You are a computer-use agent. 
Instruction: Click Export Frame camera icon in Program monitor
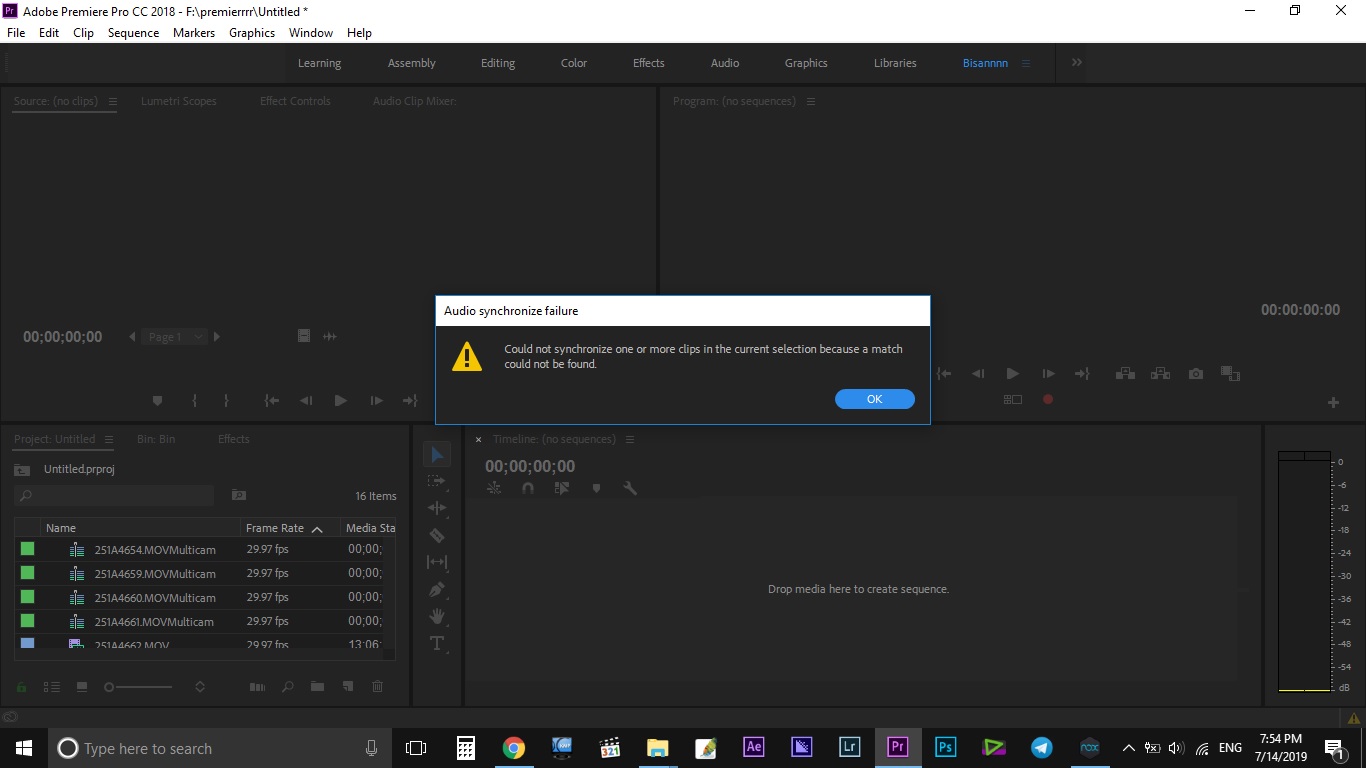(x=1196, y=373)
